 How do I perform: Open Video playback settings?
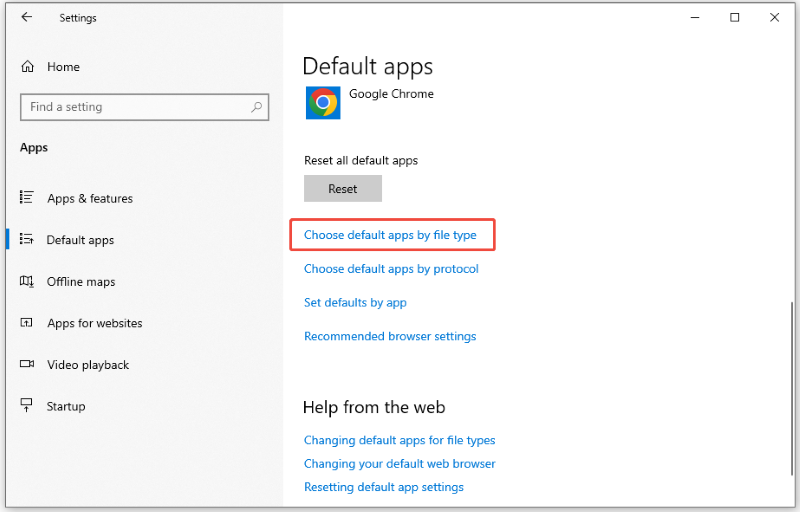click(x=88, y=365)
